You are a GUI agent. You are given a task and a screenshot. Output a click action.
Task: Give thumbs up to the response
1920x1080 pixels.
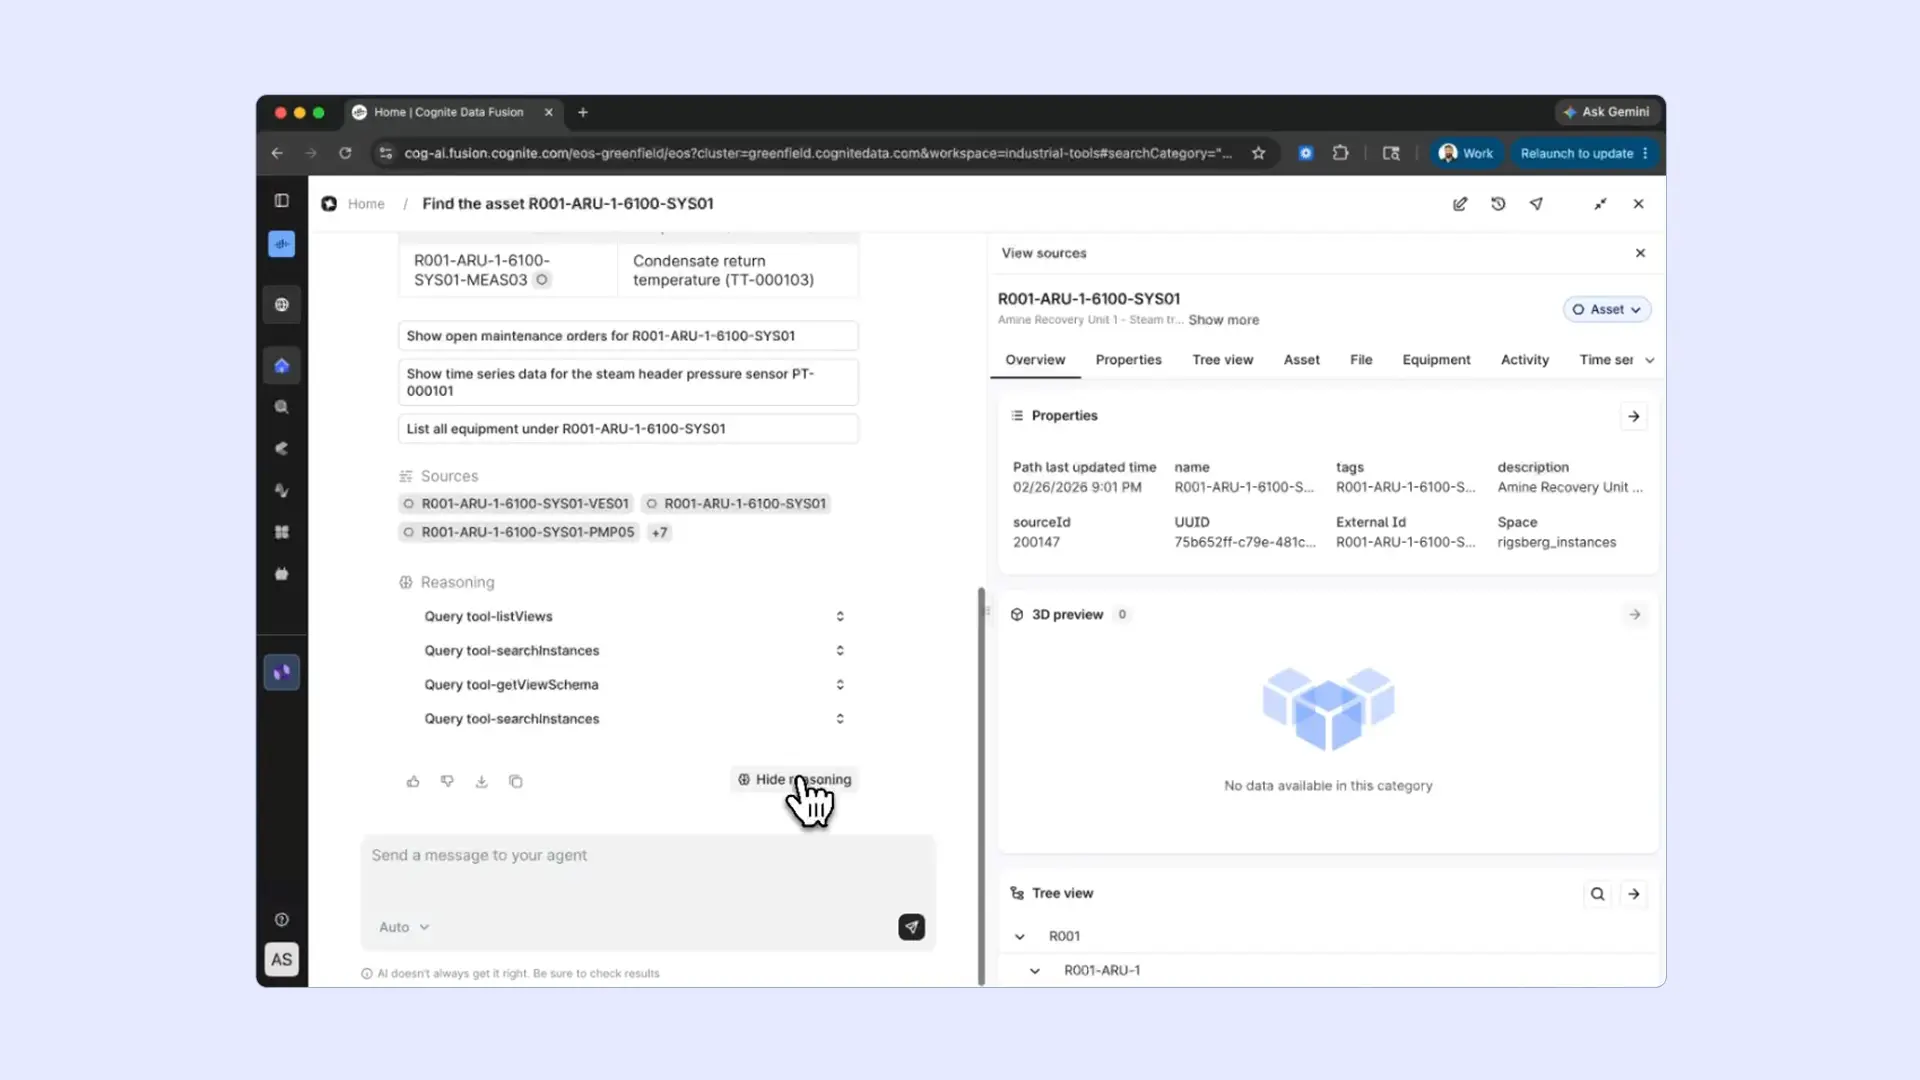pyautogui.click(x=413, y=782)
